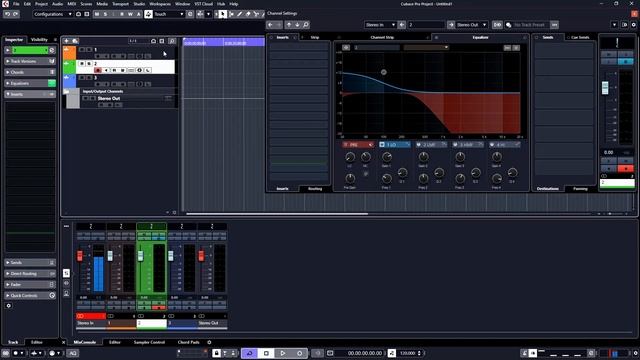
Task: Click the track preset icon beside No Track Preset
Action: coord(509,25)
